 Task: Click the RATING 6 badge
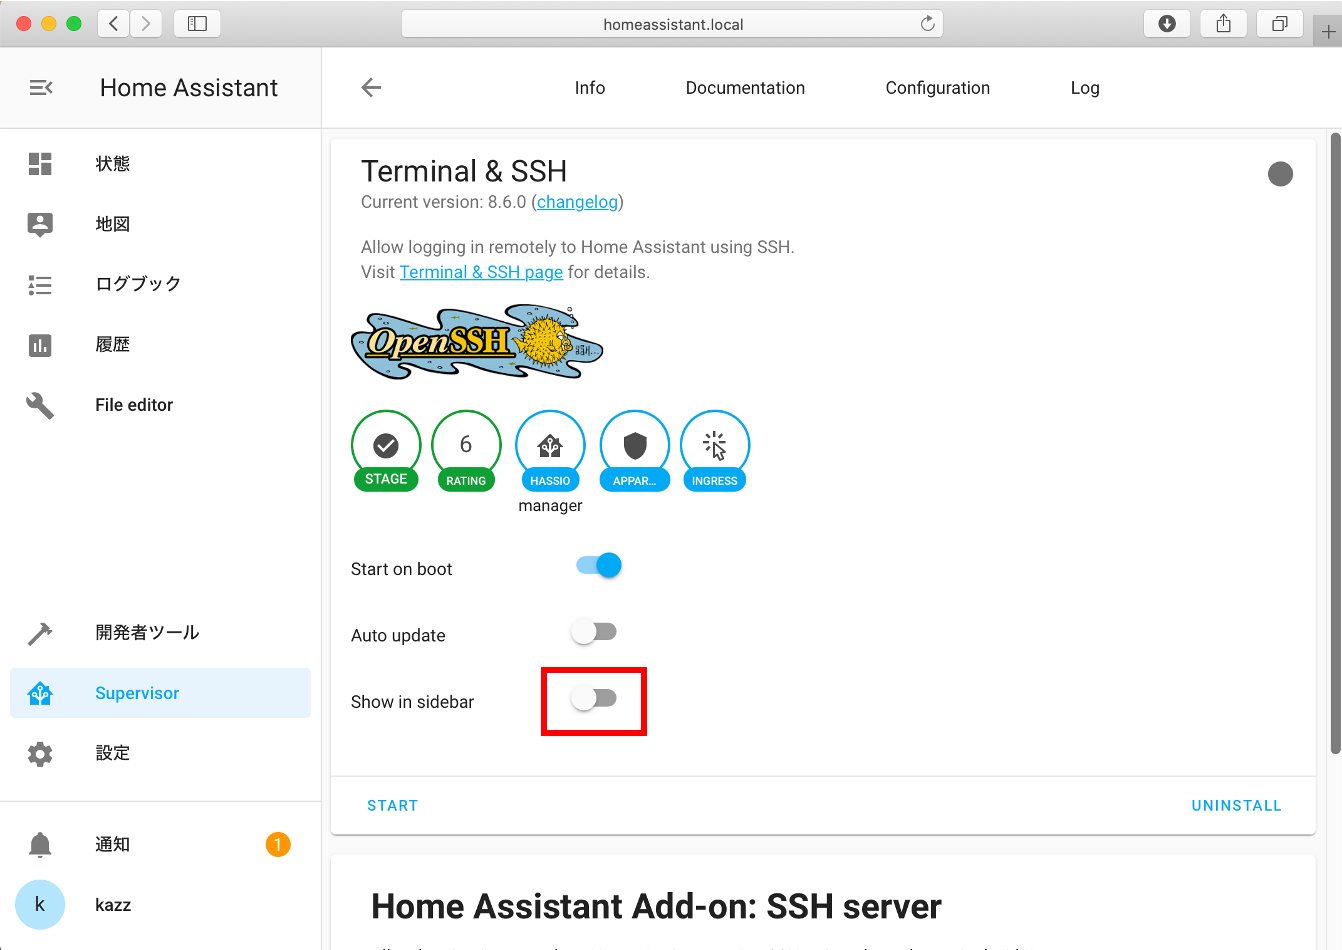[466, 451]
